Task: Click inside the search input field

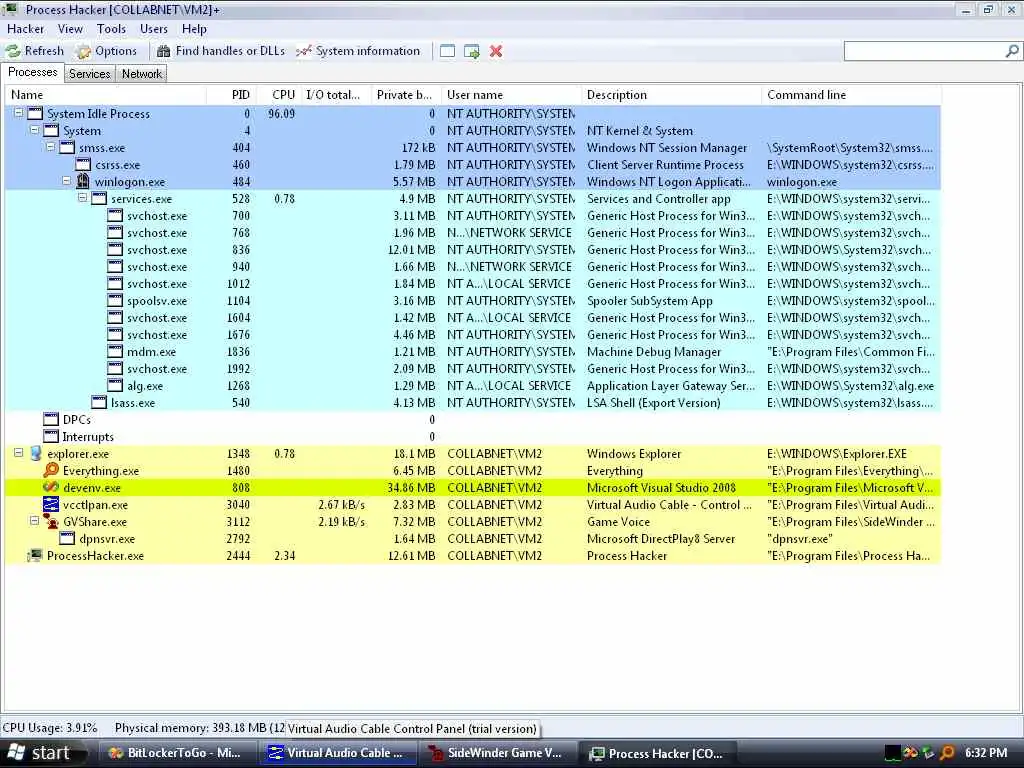Action: tap(924, 51)
